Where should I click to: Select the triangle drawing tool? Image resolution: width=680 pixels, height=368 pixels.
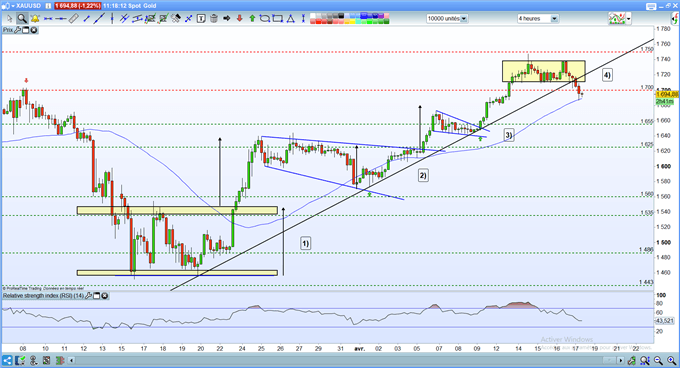(x=291, y=19)
